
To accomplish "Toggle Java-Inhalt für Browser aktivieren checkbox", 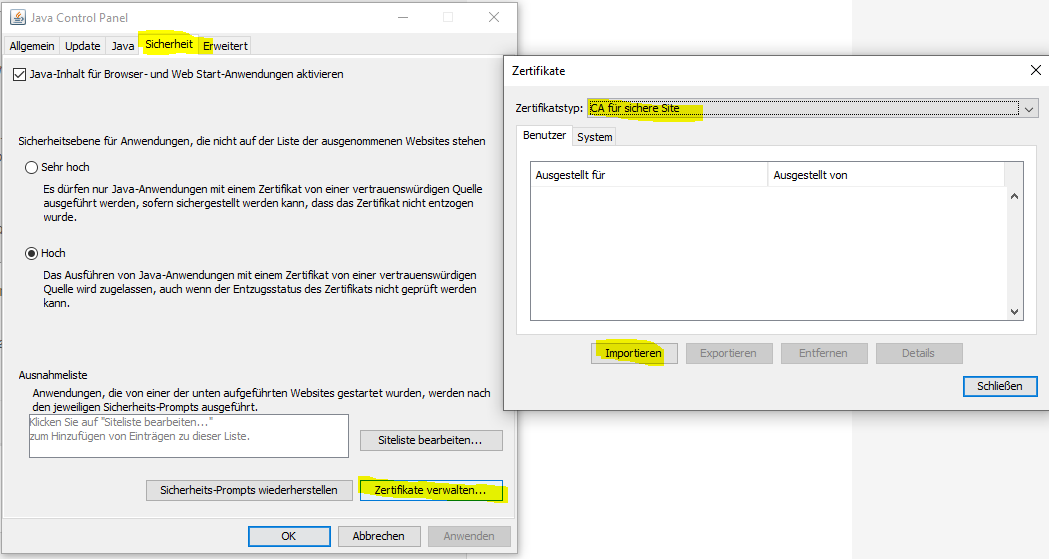I will click(19, 74).
